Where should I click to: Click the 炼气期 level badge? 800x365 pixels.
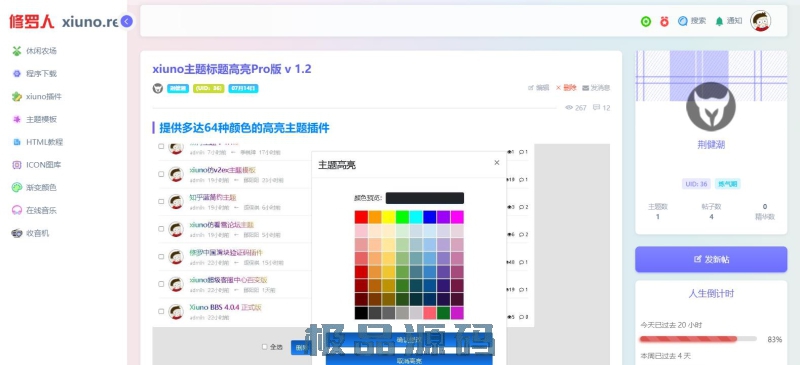[x=728, y=184]
